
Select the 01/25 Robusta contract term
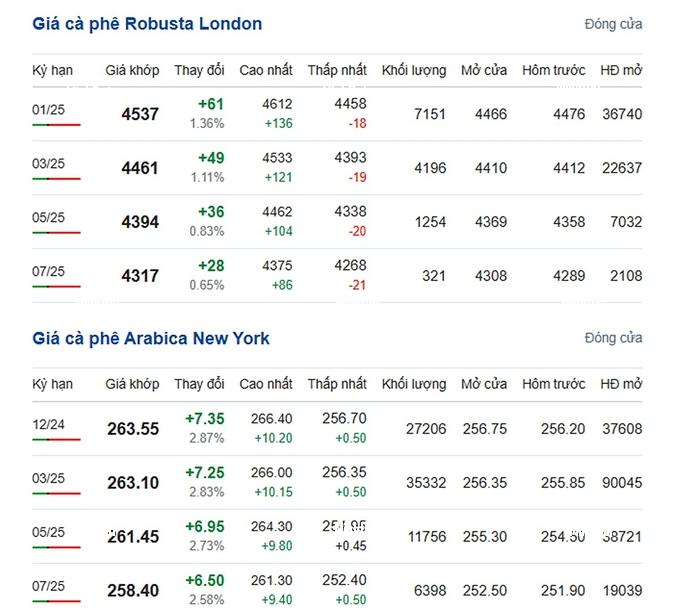click(x=48, y=109)
